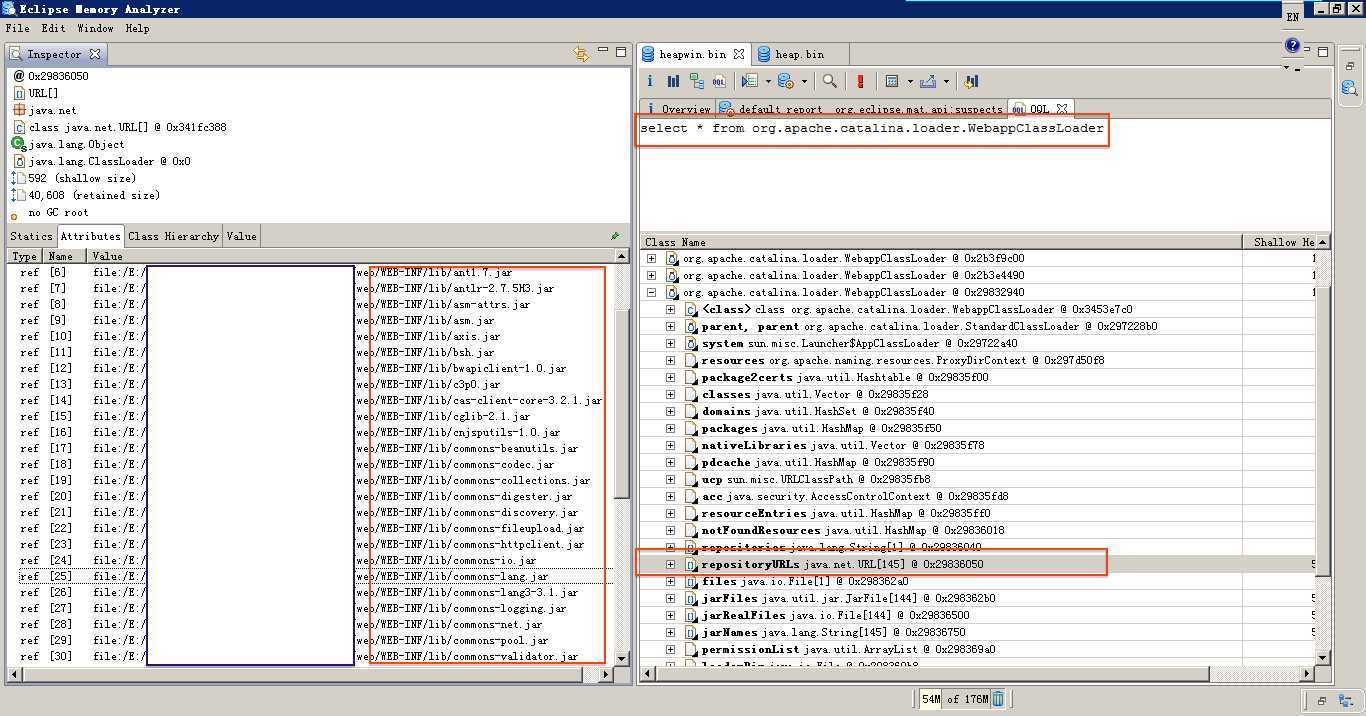1366x716 pixels.
Task: Switch to the default_report suspects tab
Action: coord(861,109)
